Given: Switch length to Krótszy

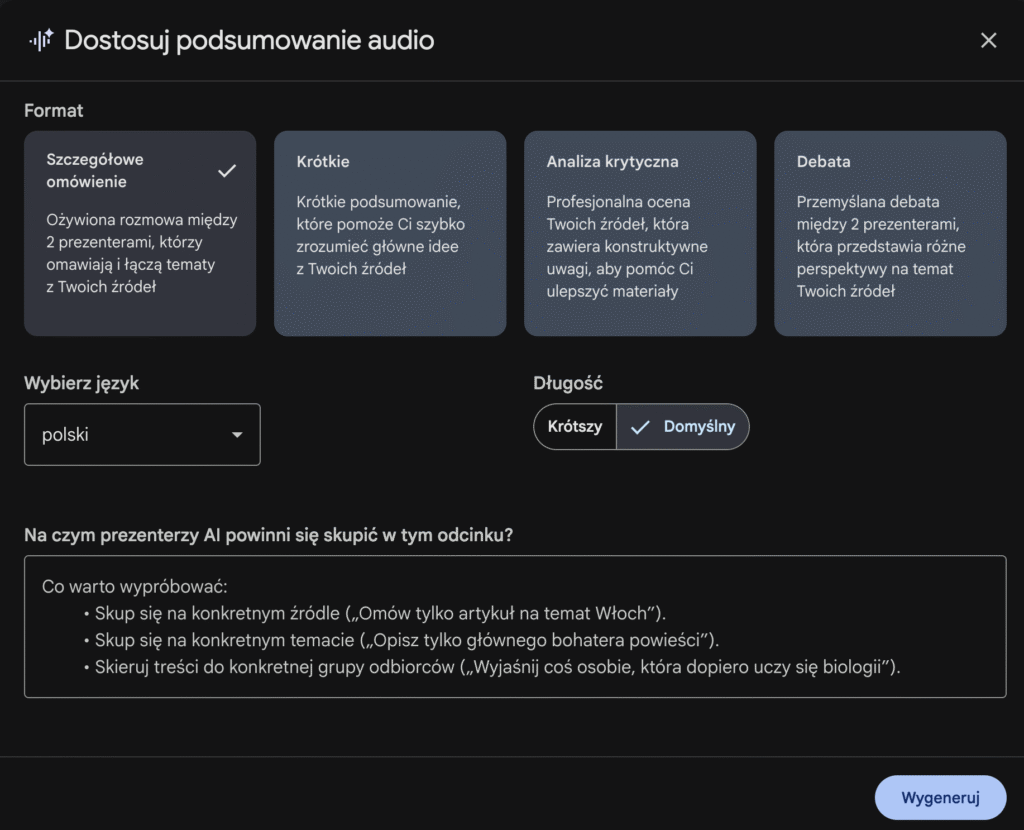Looking at the screenshot, I should [575, 427].
